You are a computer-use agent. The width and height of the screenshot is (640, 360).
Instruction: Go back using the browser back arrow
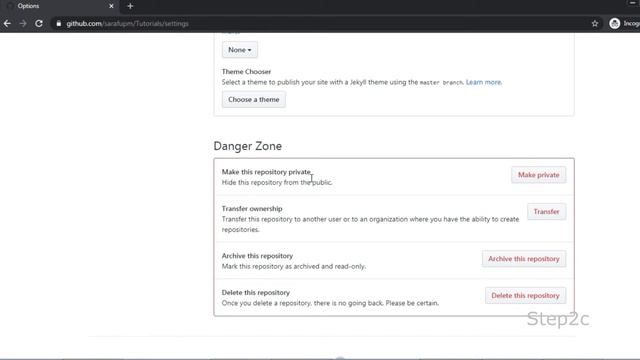pos(7,24)
